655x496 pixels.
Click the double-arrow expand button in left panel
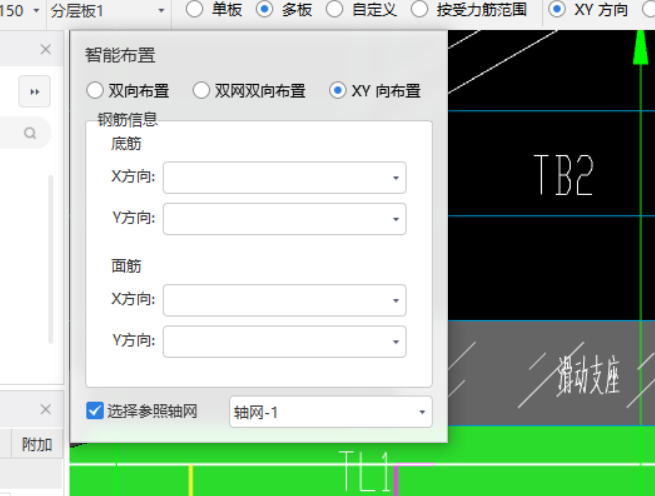click(35, 92)
